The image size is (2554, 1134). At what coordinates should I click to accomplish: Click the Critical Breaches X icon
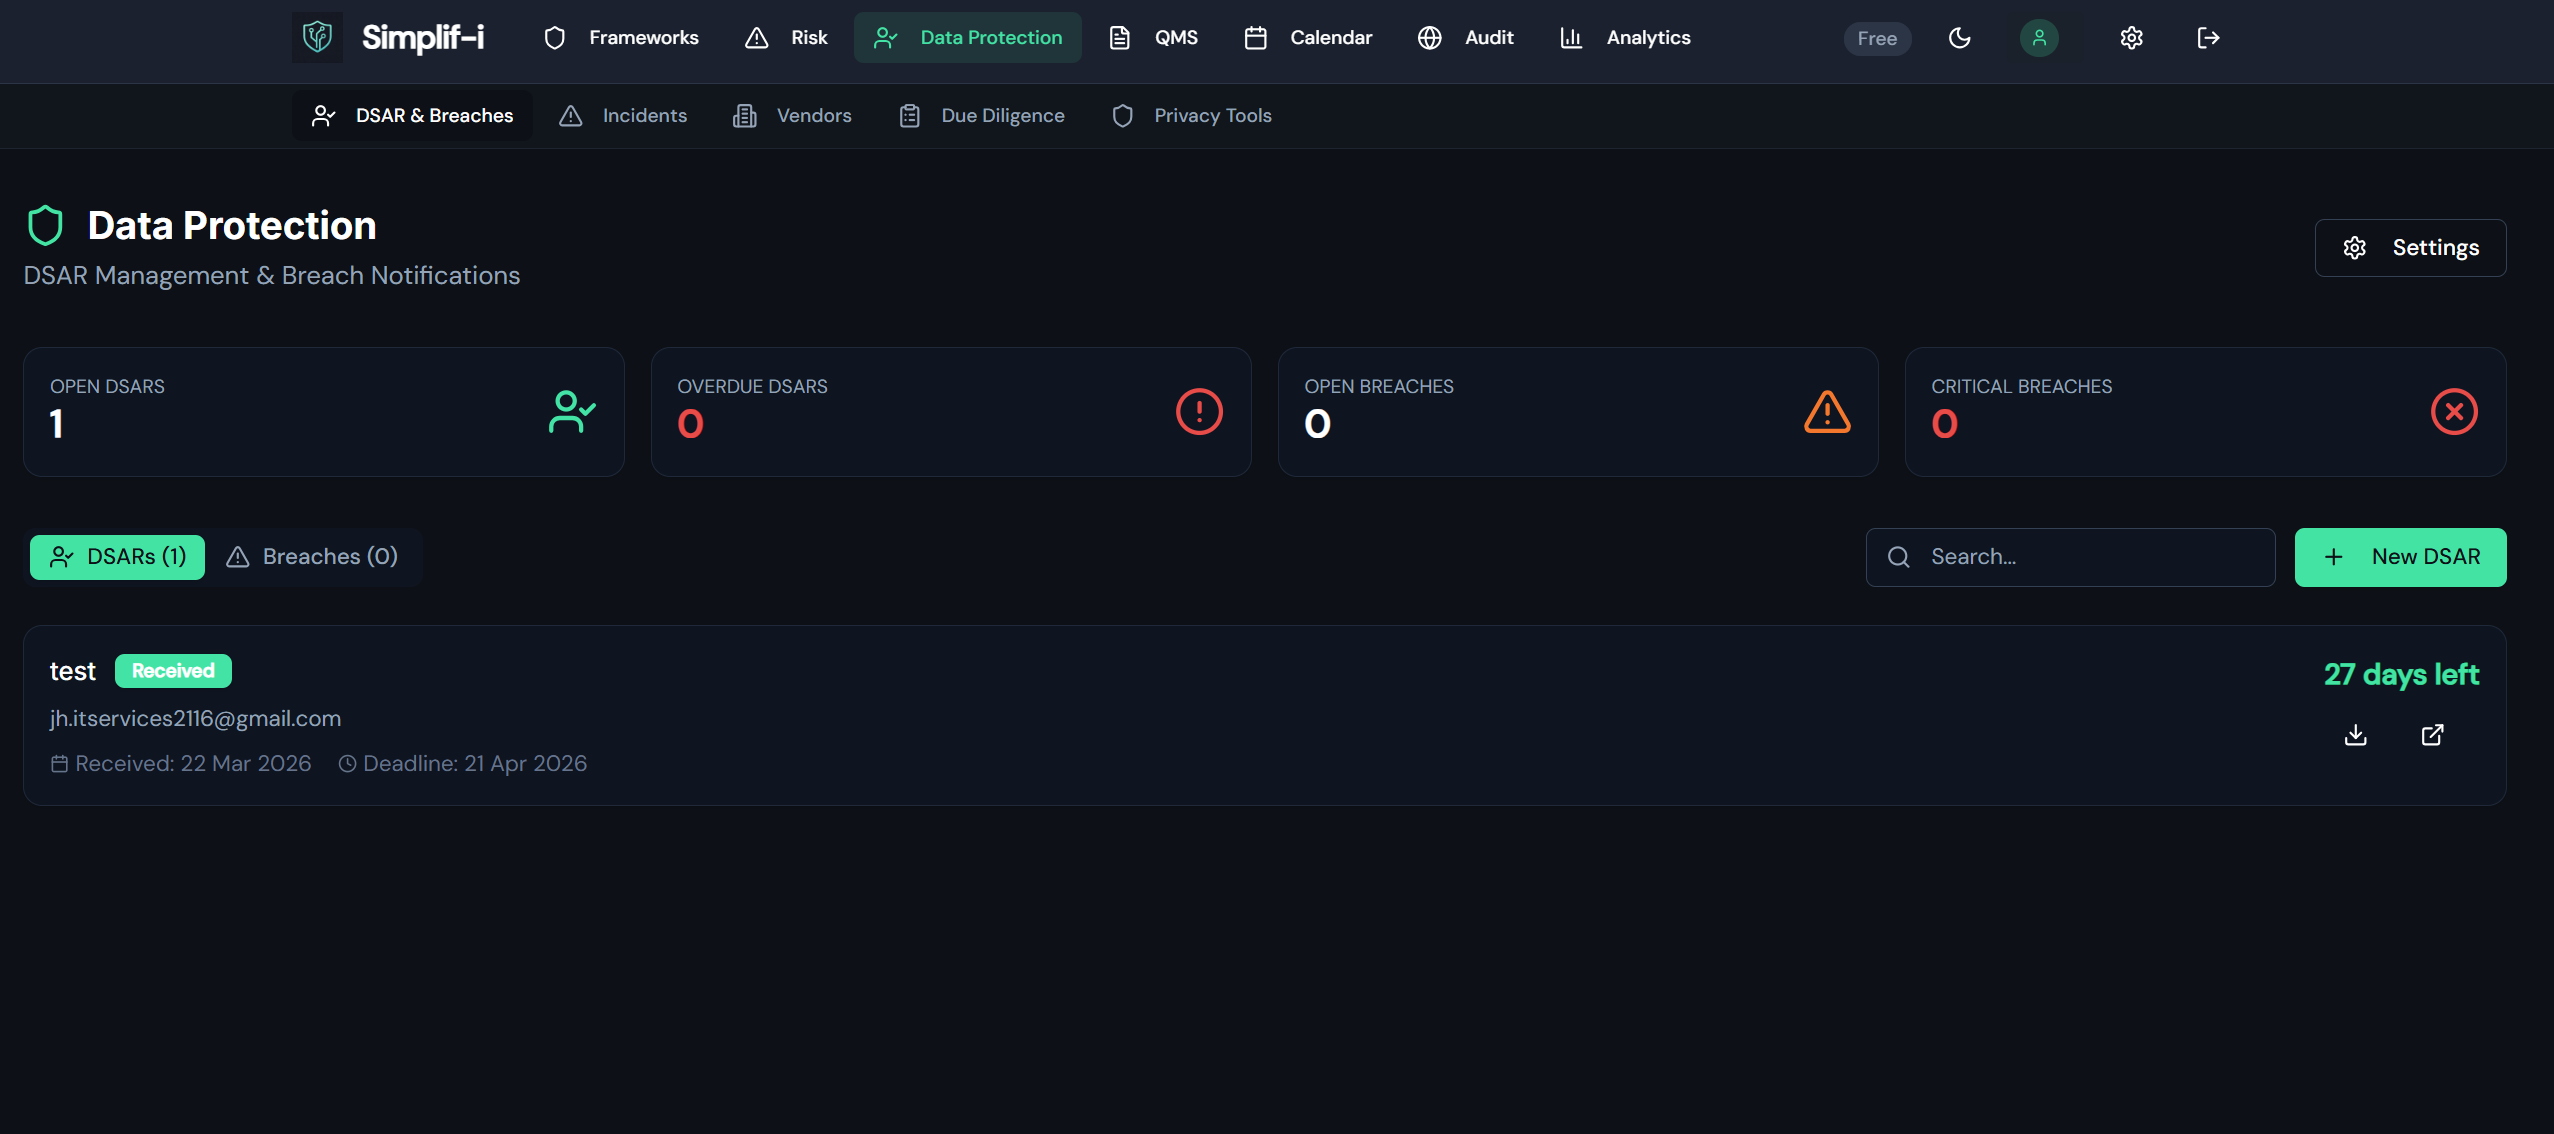click(2453, 411)
